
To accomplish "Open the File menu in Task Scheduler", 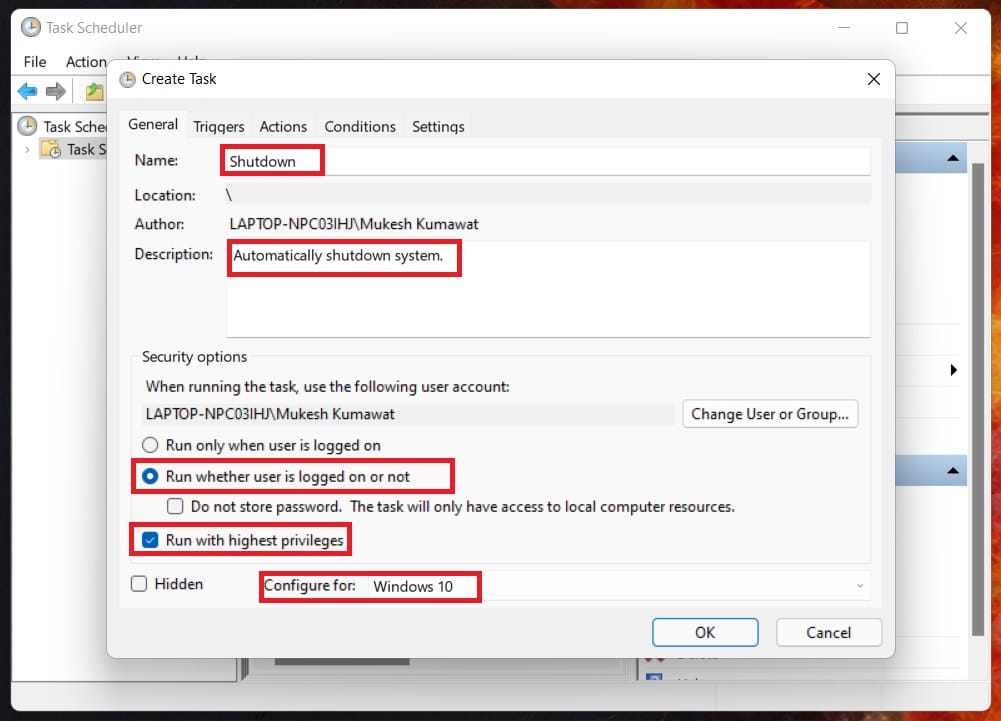I will coord(34,62).
